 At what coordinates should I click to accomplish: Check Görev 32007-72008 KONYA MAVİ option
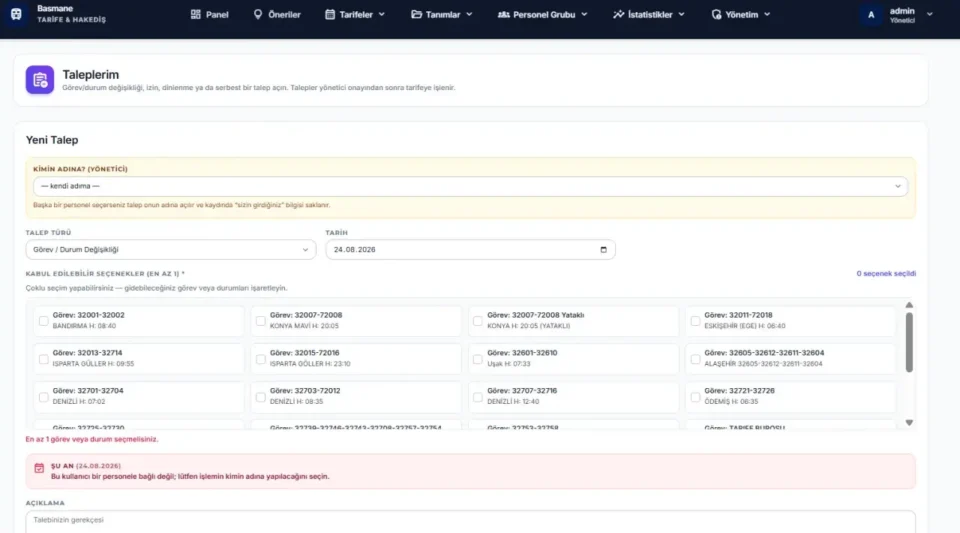[x=261, y=321]
